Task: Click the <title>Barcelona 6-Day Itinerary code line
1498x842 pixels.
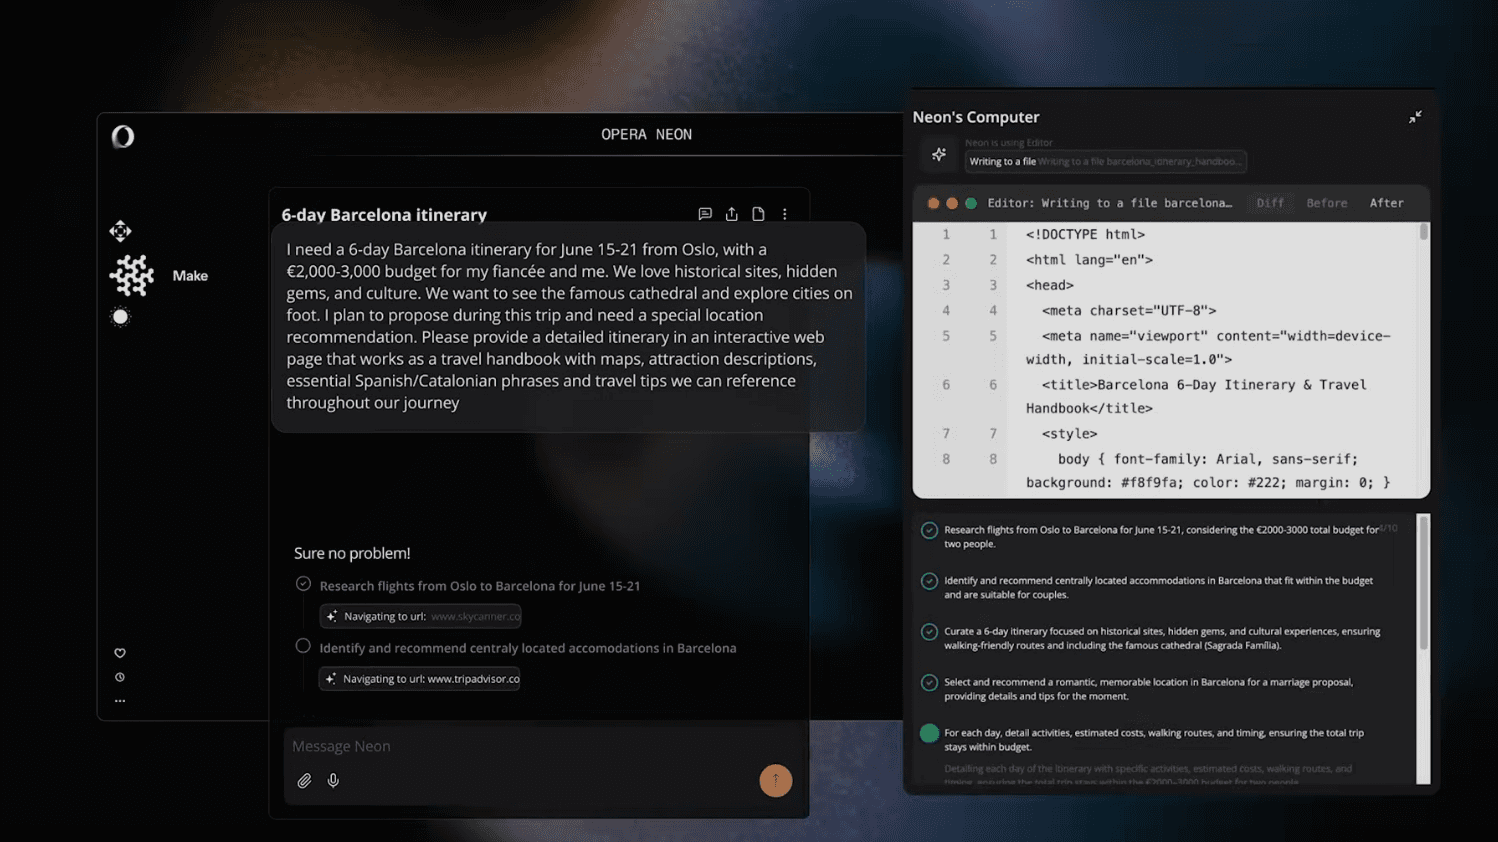Action: [1196, 396]
